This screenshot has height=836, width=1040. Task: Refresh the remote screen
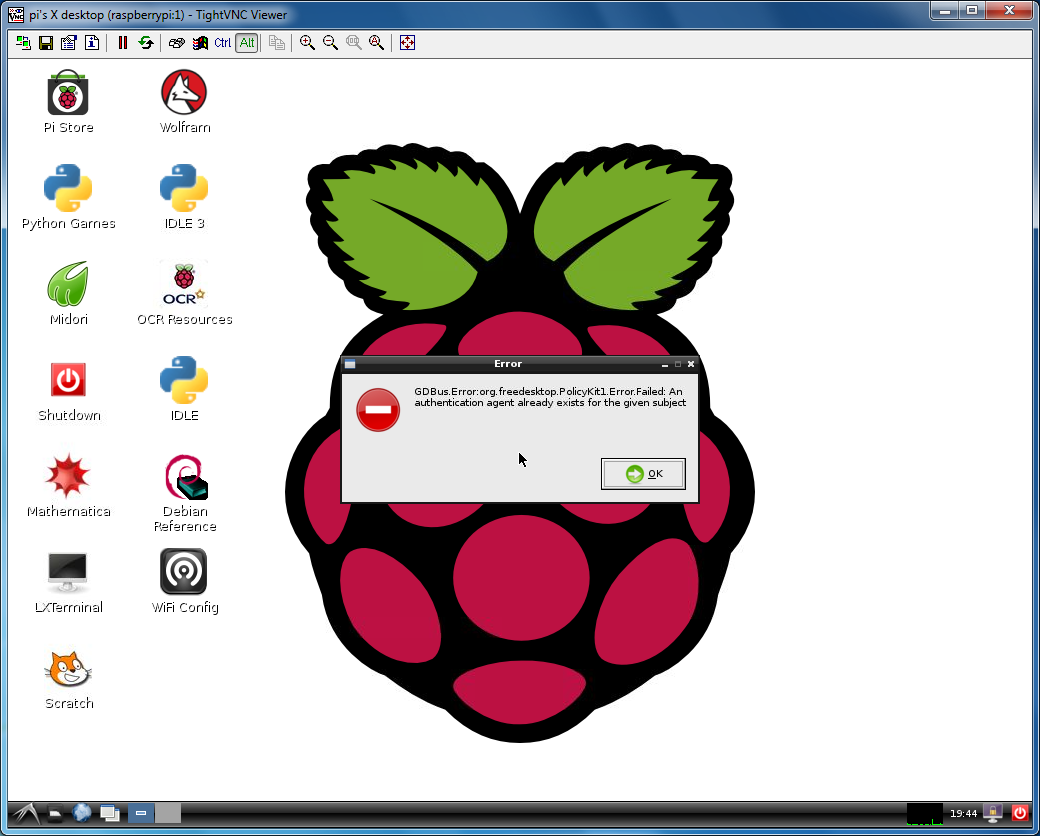point(145,43)
